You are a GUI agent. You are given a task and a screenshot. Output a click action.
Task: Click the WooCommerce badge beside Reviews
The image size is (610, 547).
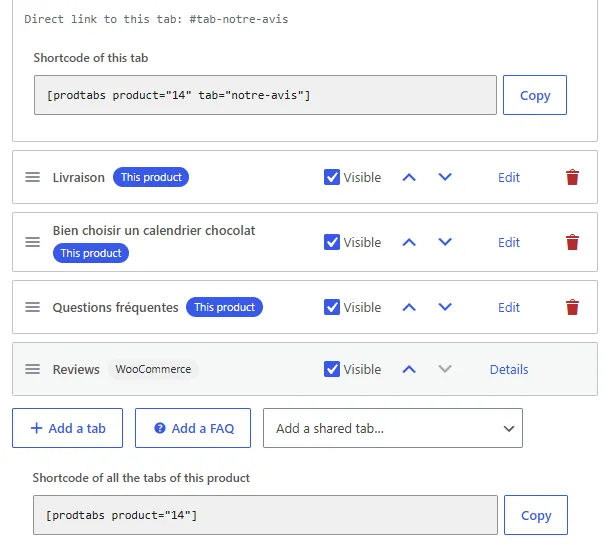pyautogui.click(x=153, y=369)
